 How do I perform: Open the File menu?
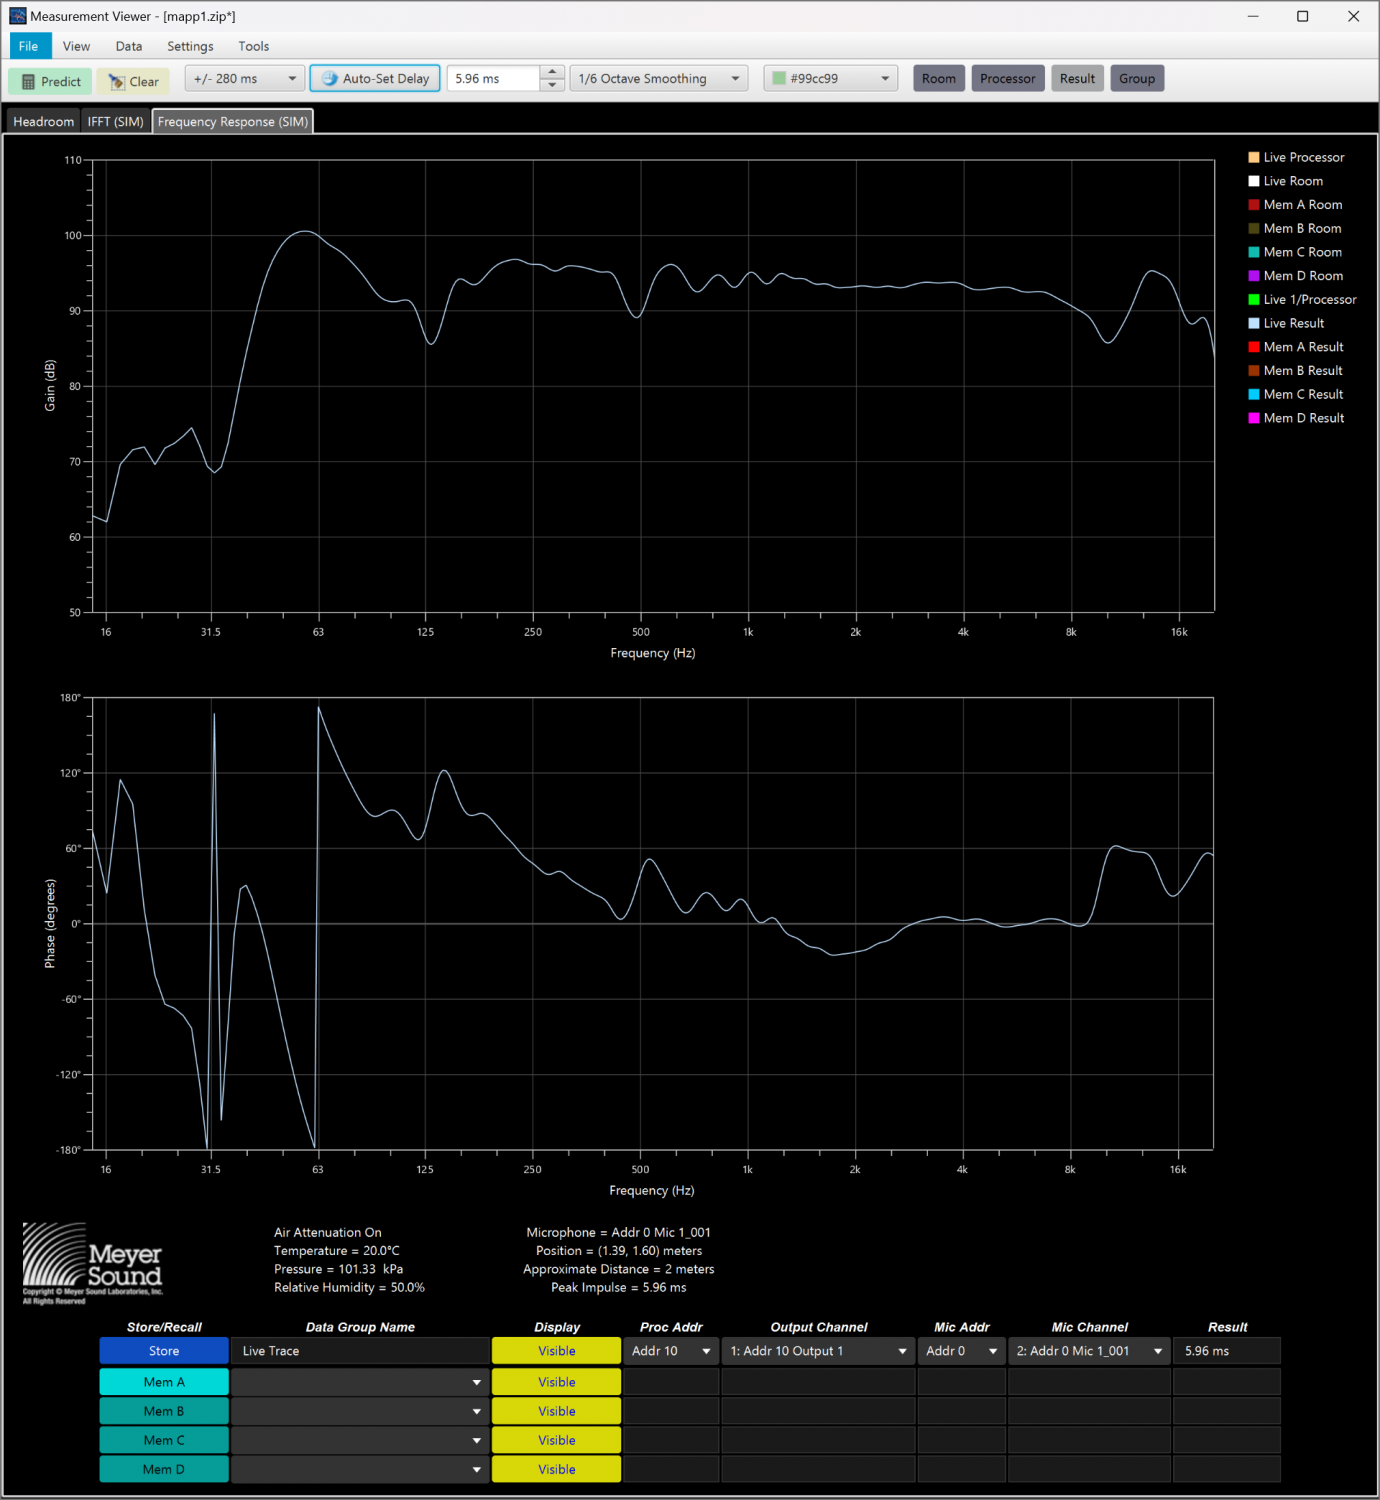(x=29, y=46)
